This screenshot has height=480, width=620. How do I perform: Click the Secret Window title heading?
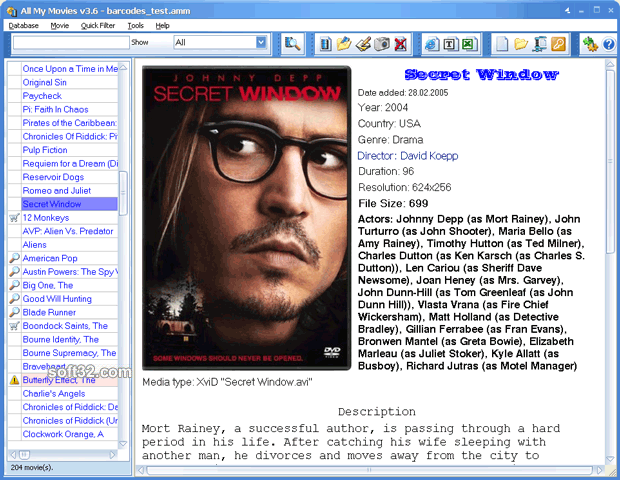tap(481, 74)
